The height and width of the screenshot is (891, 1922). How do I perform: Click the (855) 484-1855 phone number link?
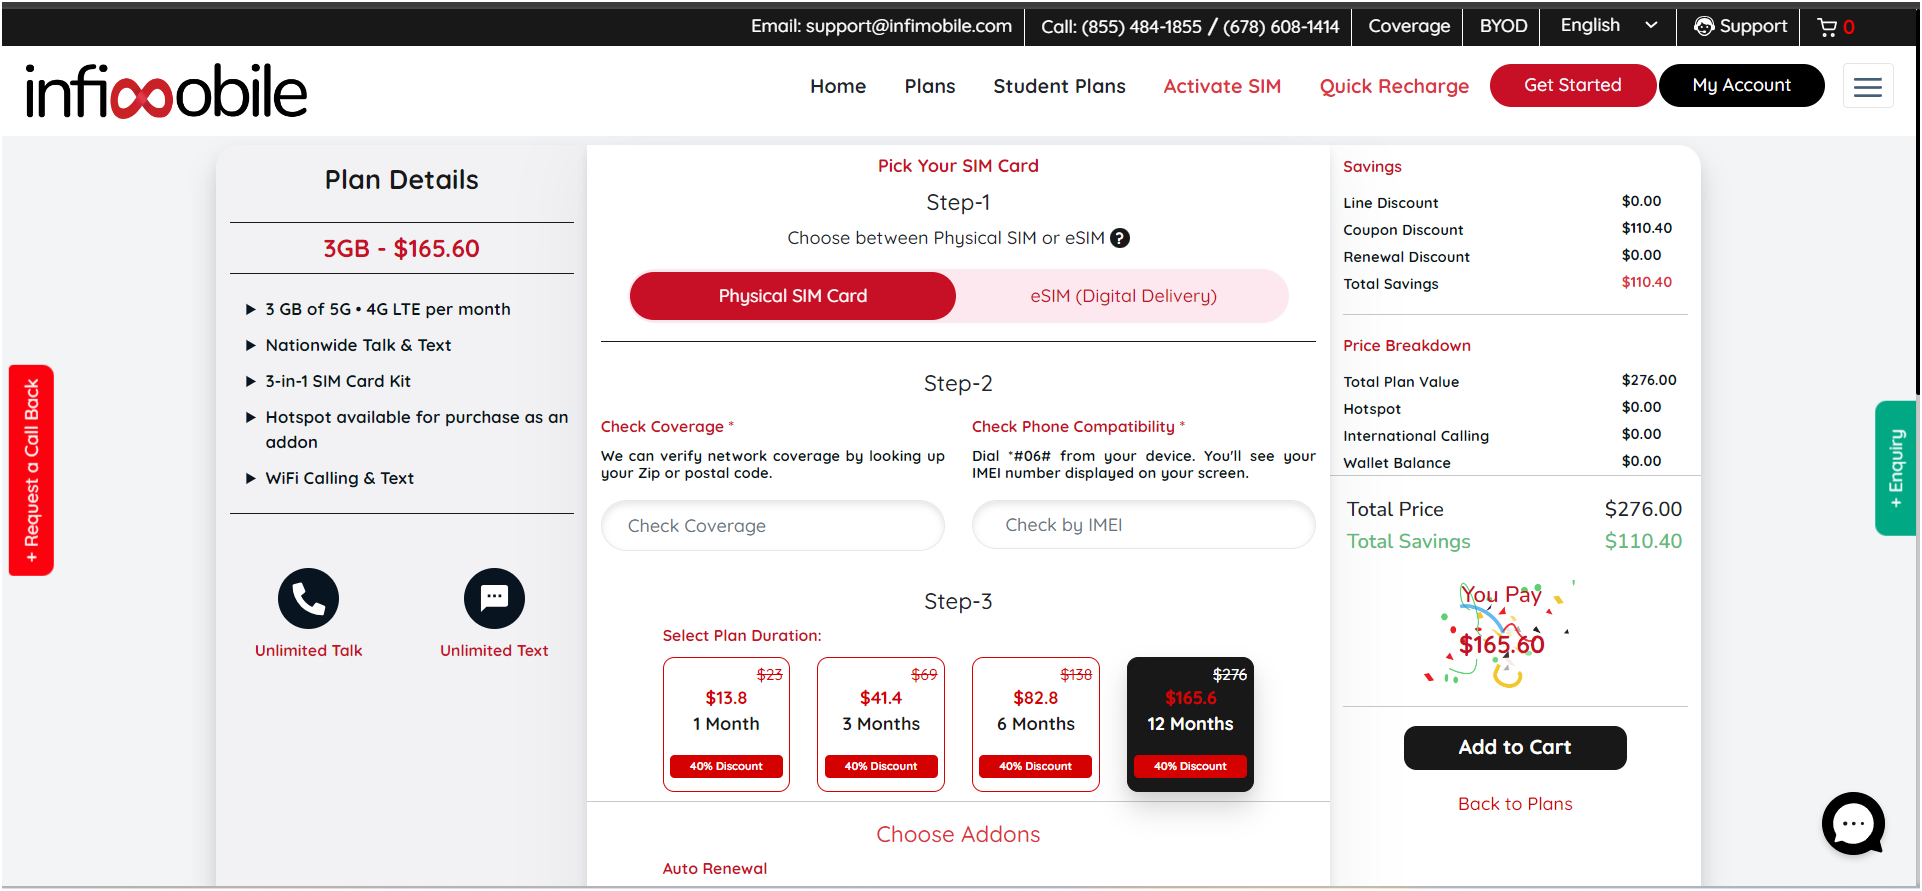point(1141,26)
